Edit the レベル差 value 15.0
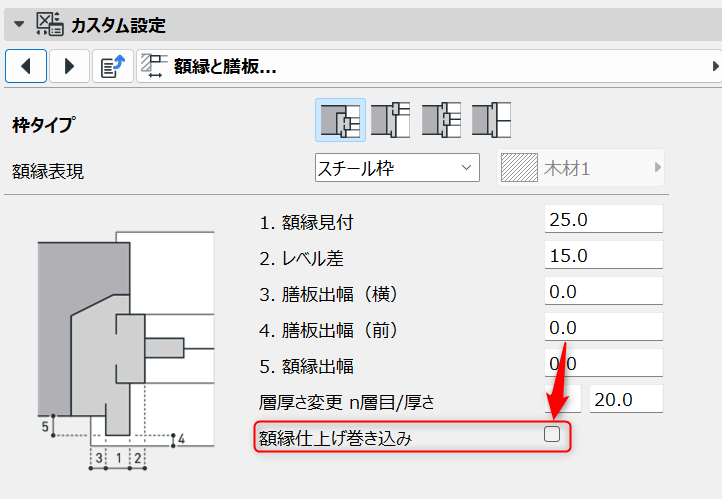This screenshot has width=722, height=499. click(x=604, y=255)
